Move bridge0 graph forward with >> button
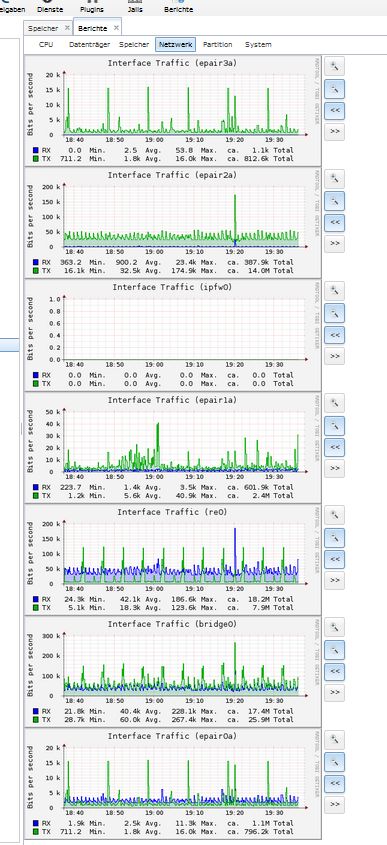 (334, 692)
